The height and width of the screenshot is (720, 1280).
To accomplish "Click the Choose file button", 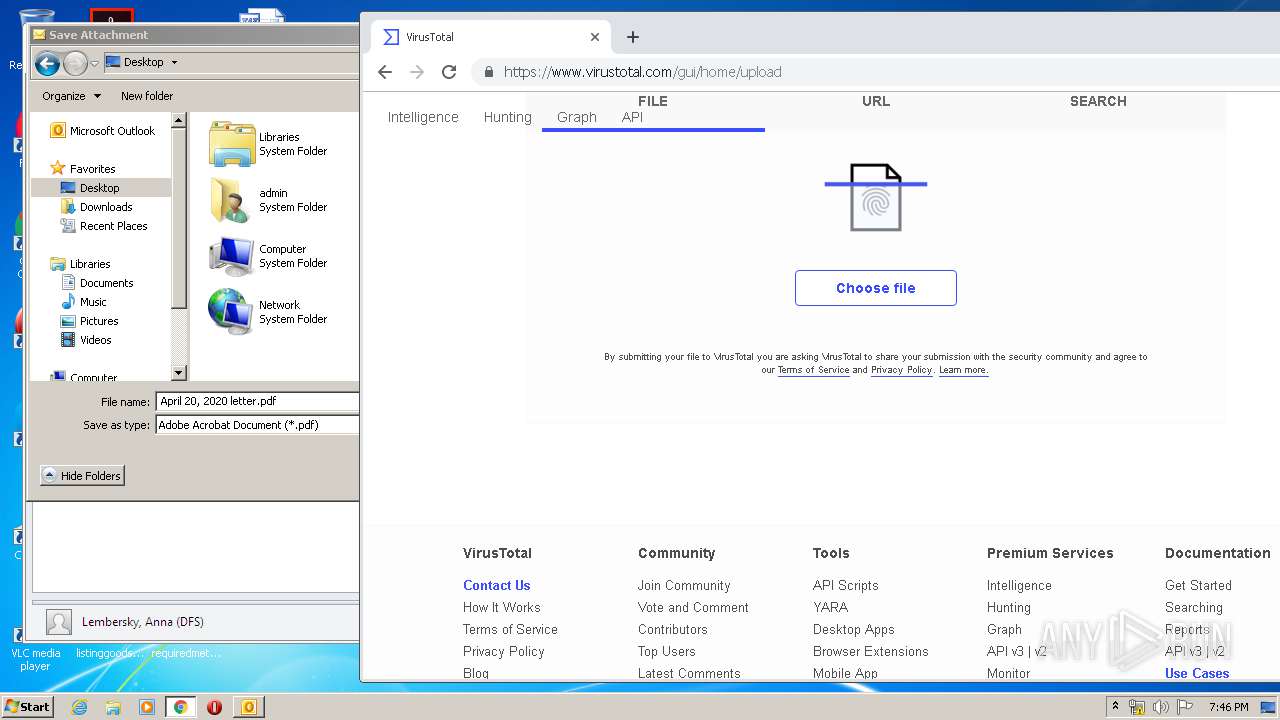I will coord(876,288).
